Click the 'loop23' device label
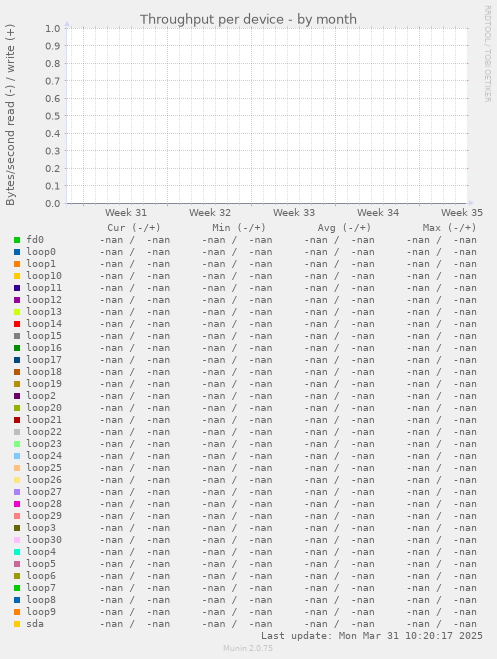The width and height of the screenshot is (497, 659). (44, 444)
